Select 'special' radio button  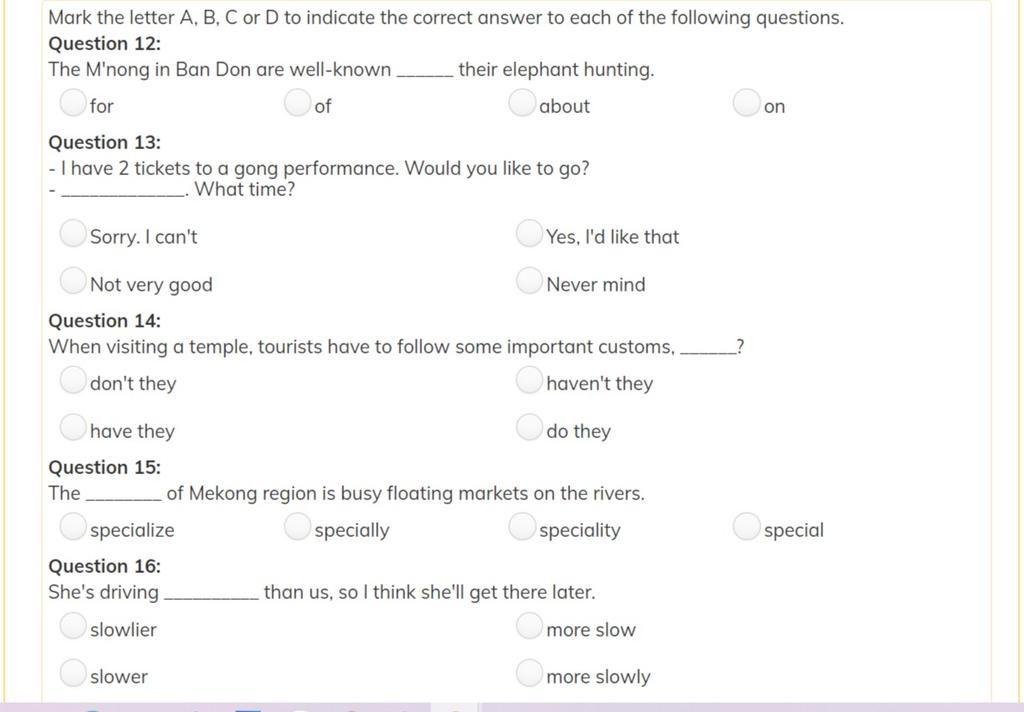[x=746, y=526]
